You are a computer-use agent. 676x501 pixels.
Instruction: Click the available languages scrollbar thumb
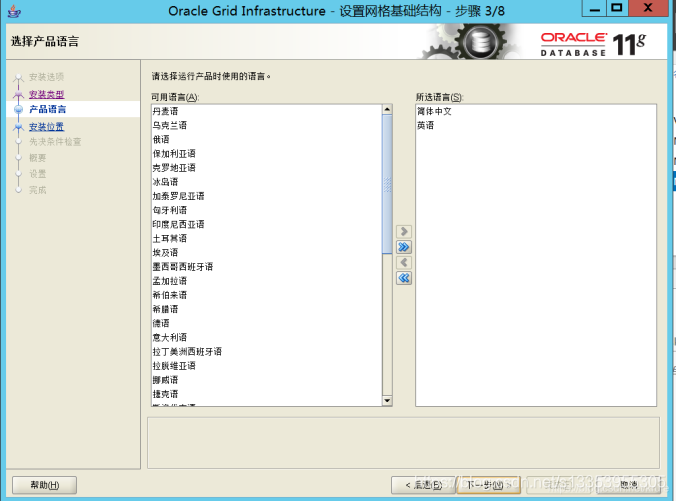[x=387, y=185]
